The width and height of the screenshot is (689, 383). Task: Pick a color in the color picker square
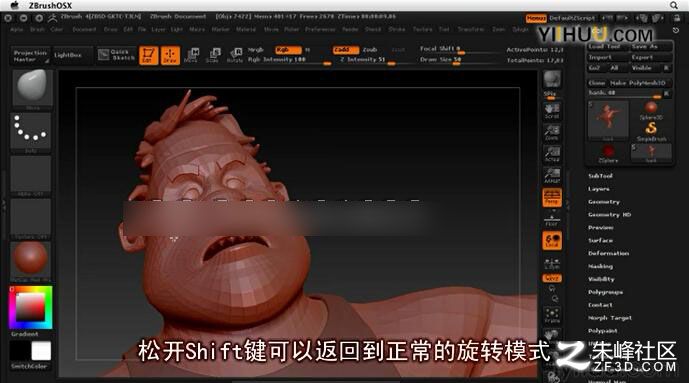pyautogui.click(x=30, y=307)
